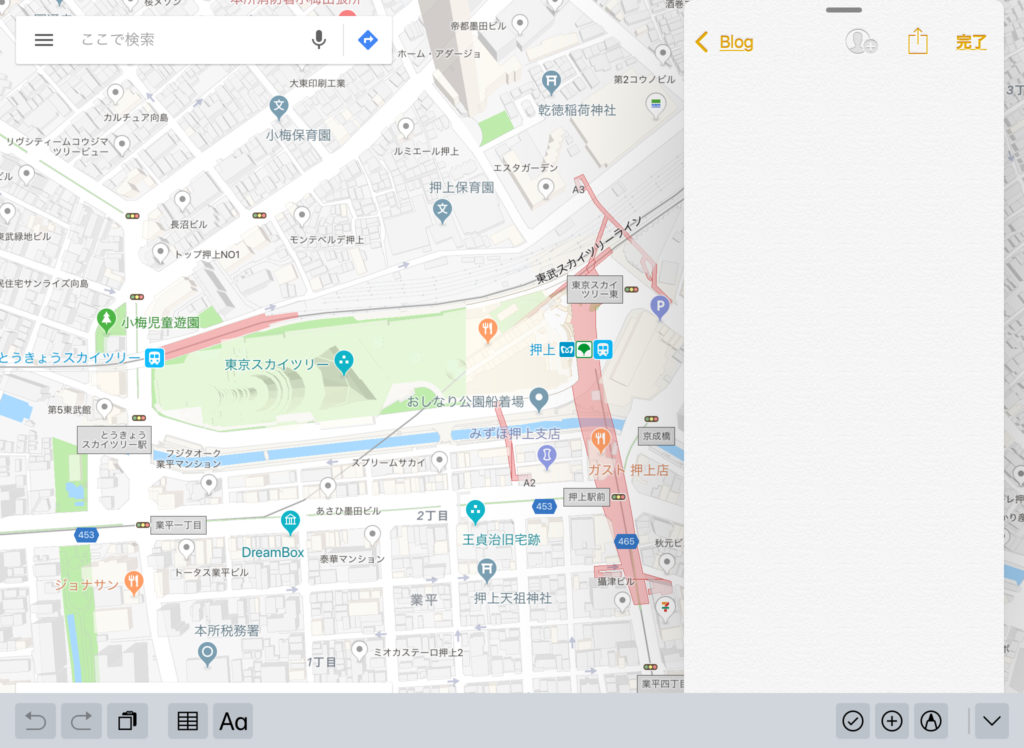Viewport: 1024px width, 748px height.
Task: Select 王貞治旧宅跡 landmark marker
Action: (x=475, y=511)
